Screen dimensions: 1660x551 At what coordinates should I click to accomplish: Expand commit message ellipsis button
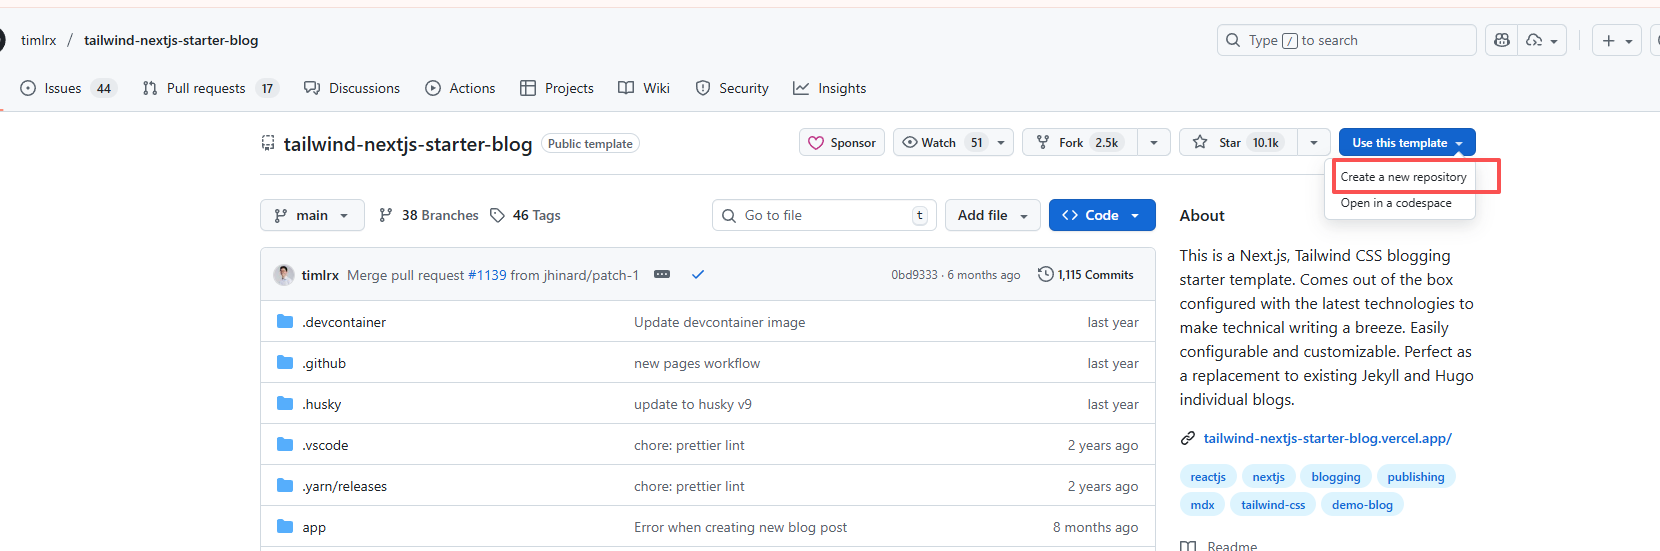[662, 274]
